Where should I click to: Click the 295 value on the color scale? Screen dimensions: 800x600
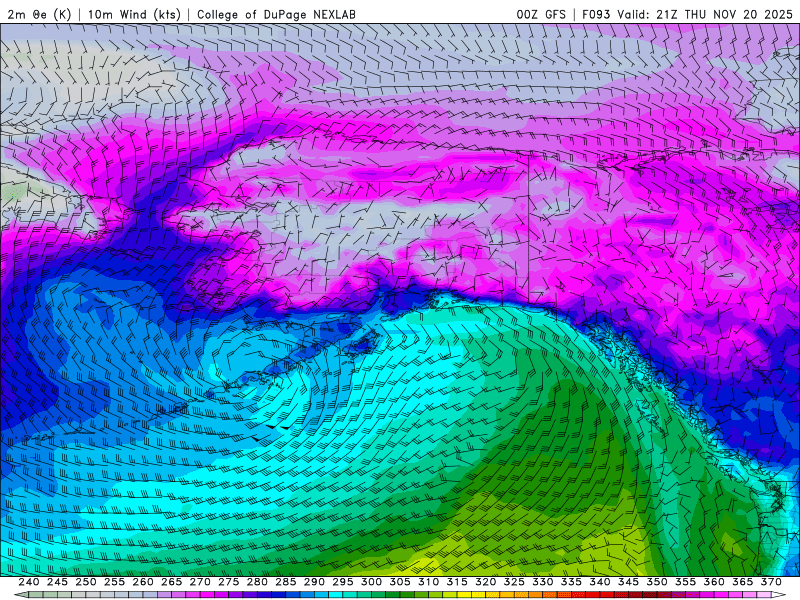[x=343, y=582]
